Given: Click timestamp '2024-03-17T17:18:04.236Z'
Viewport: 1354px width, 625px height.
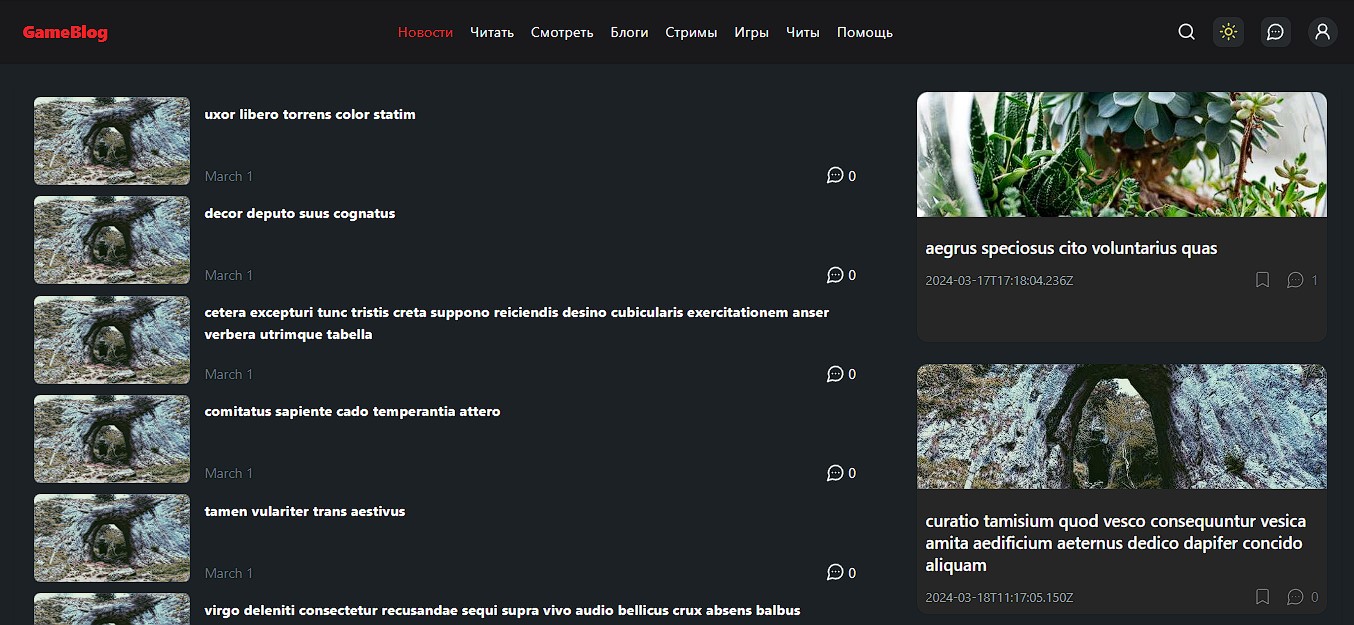Looking at the screenshot, I should (999, 281).
